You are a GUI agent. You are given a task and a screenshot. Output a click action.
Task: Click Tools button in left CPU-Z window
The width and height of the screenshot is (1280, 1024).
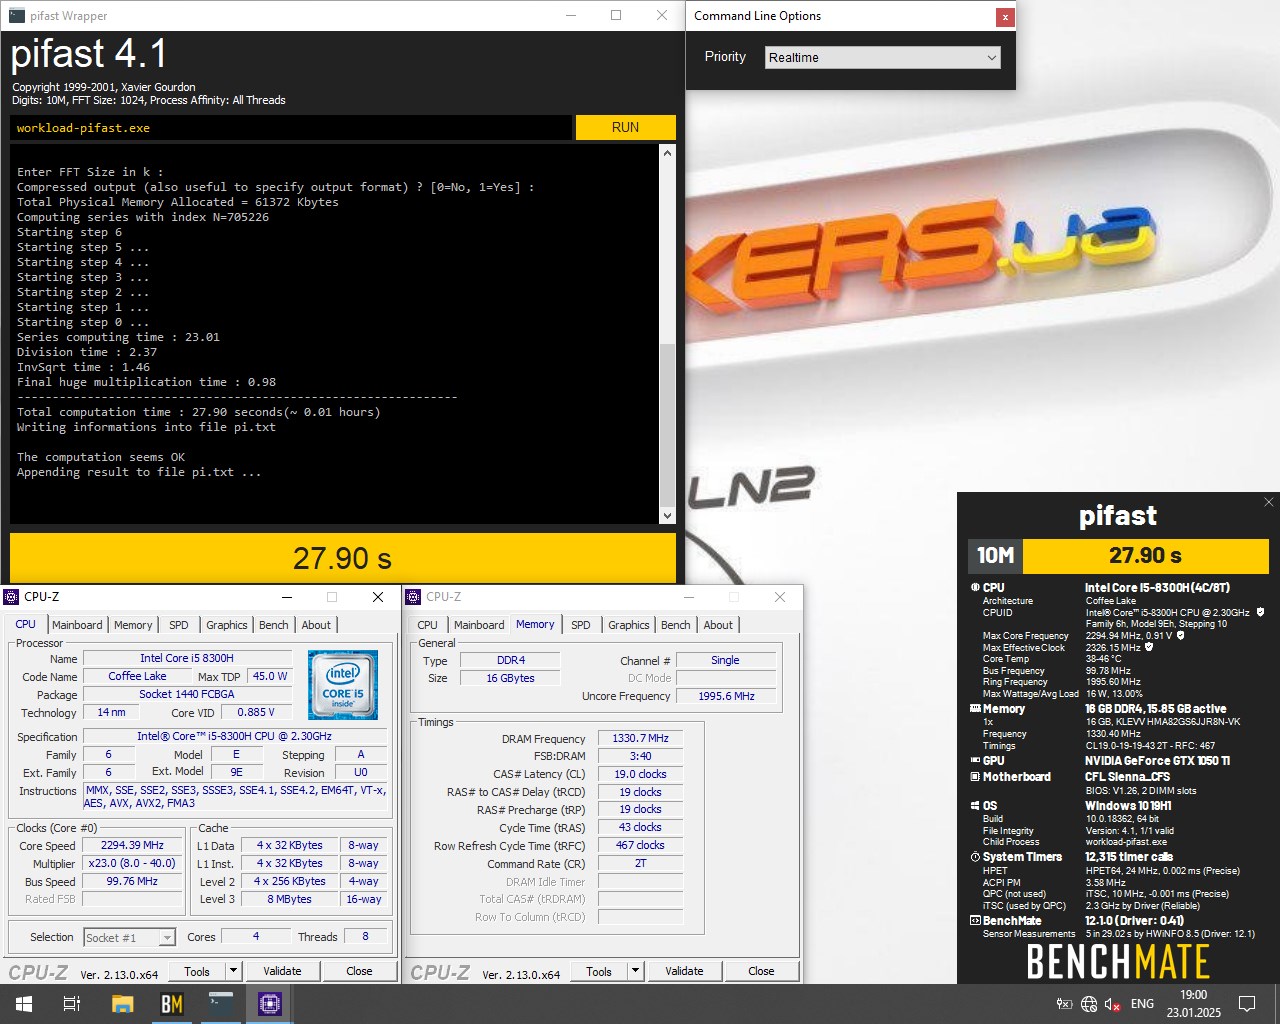pos(197,971)
